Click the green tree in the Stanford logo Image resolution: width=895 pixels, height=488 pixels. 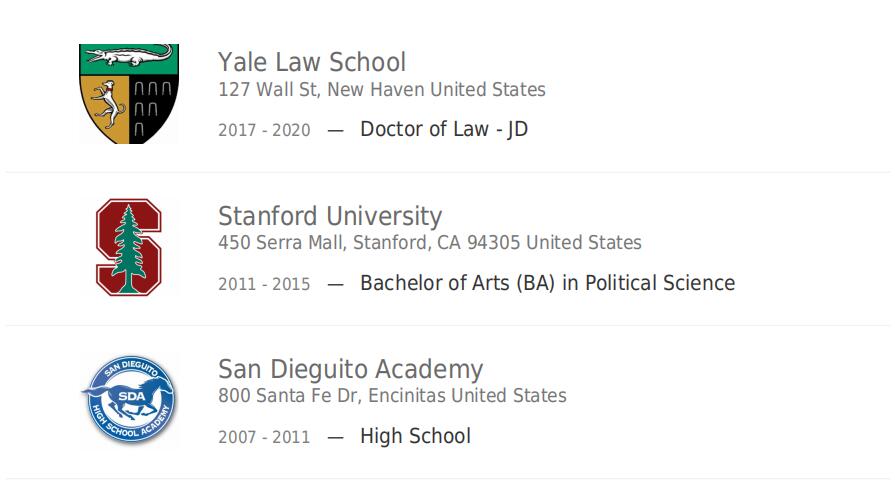click(x=129, y=249)
